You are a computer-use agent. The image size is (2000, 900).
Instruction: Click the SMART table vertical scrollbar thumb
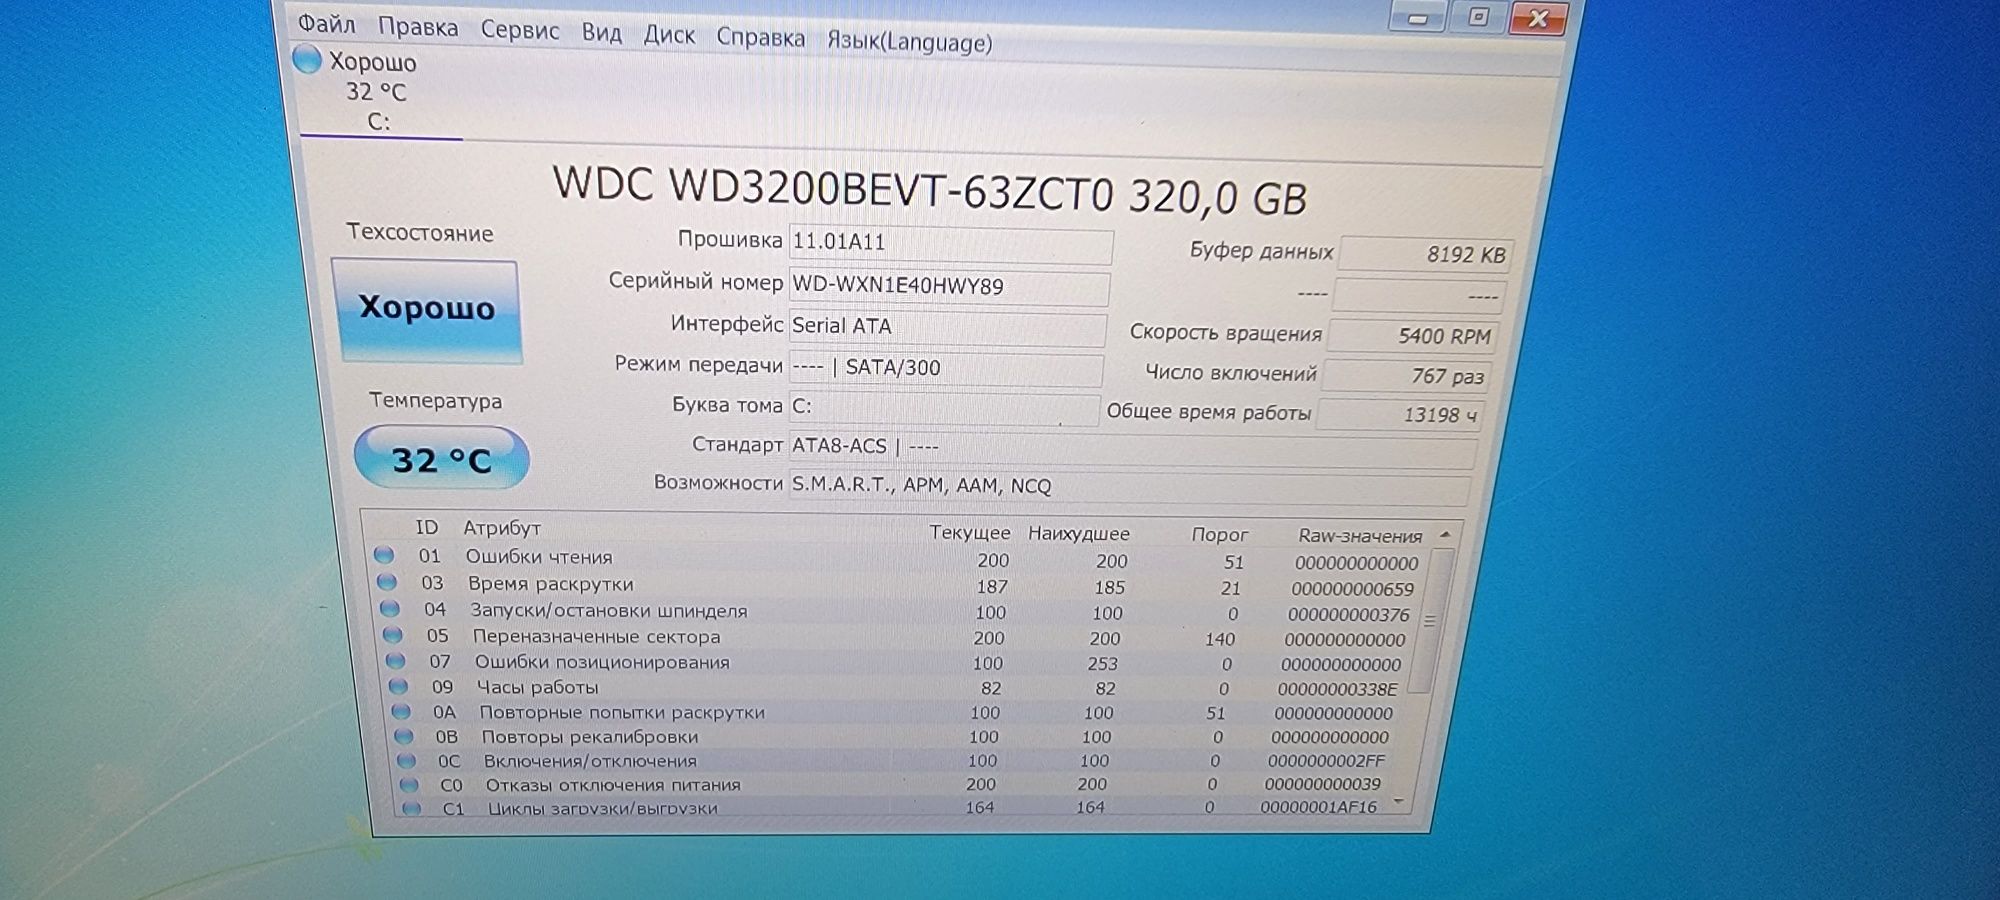[x=1432, y=621]
